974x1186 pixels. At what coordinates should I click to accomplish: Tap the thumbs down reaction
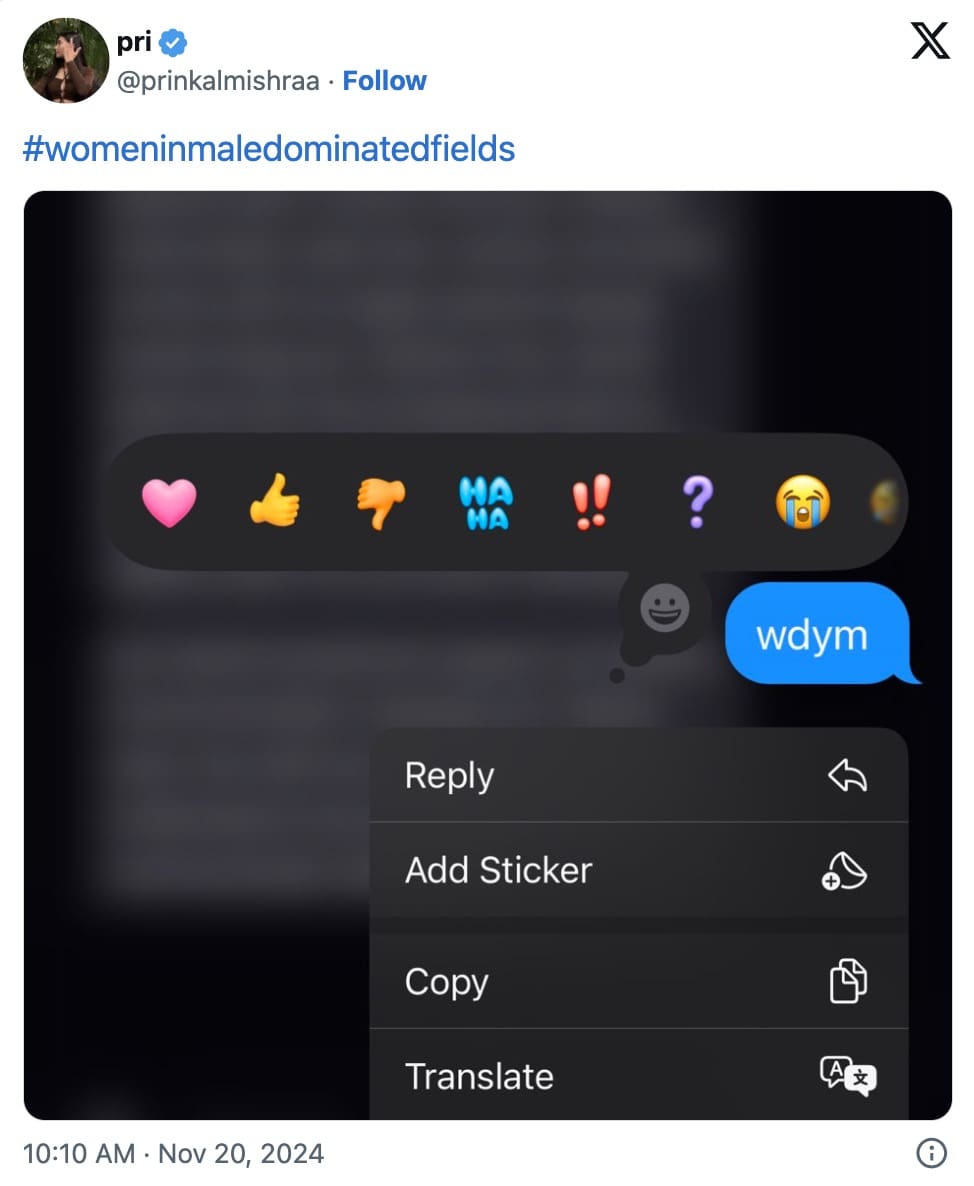(x=381, y=504)
